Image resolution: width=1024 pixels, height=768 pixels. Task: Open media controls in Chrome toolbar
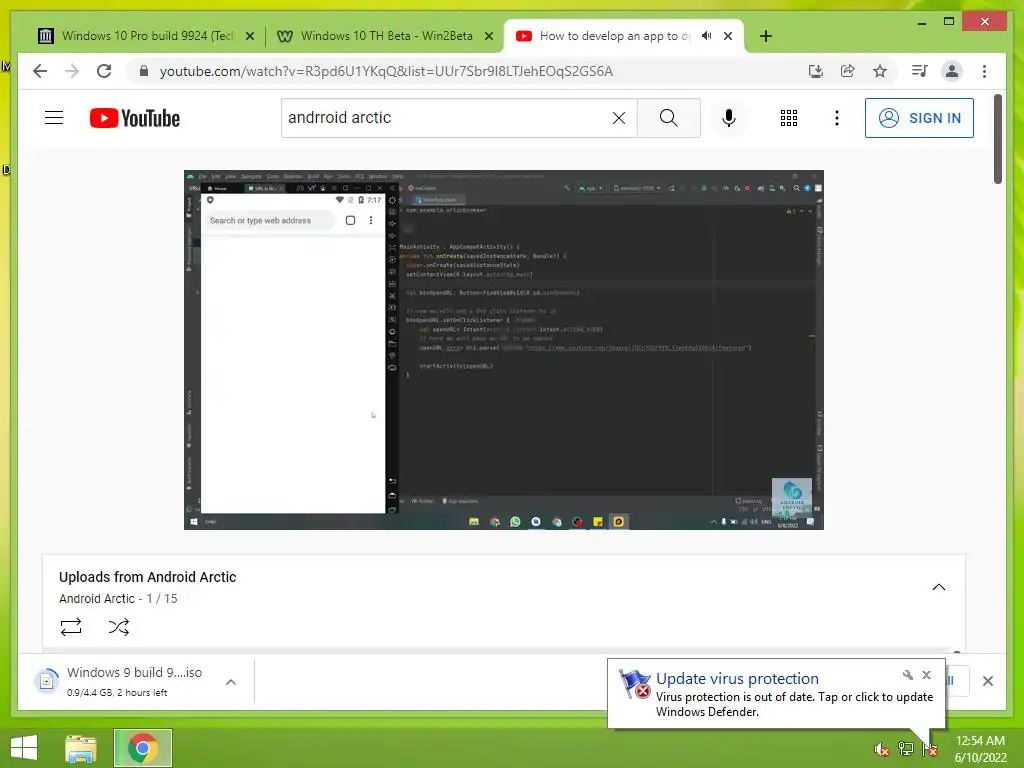click(919, 71)
